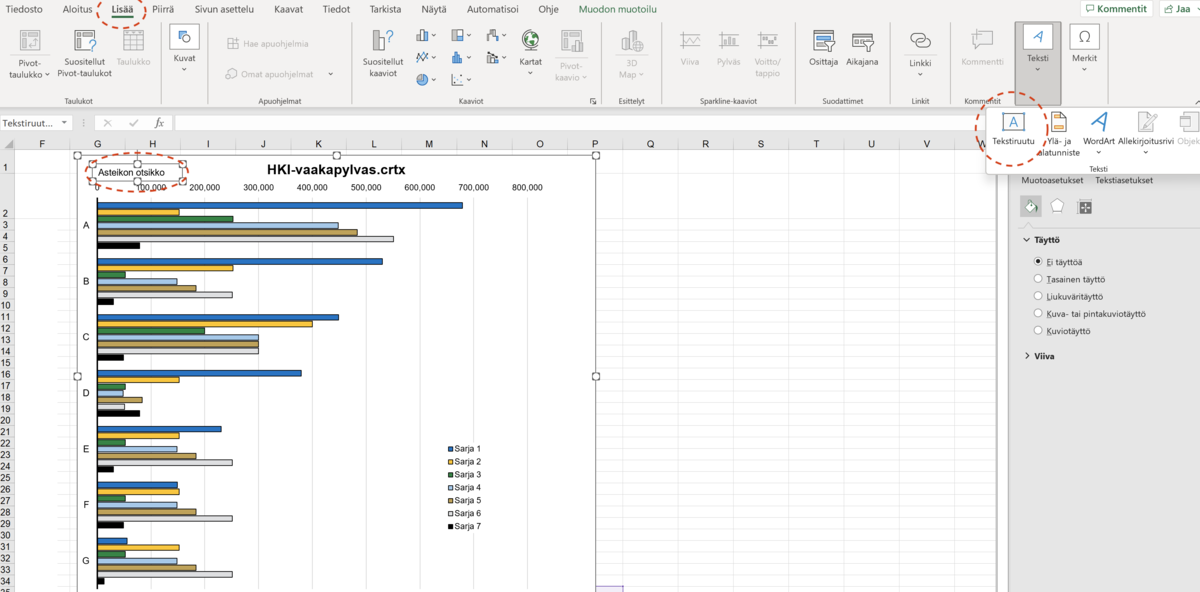The height and width of the screenshot is (592, 1200).
Task: Choose Tasainen täyttö fill option
Action: (1039, 279)
